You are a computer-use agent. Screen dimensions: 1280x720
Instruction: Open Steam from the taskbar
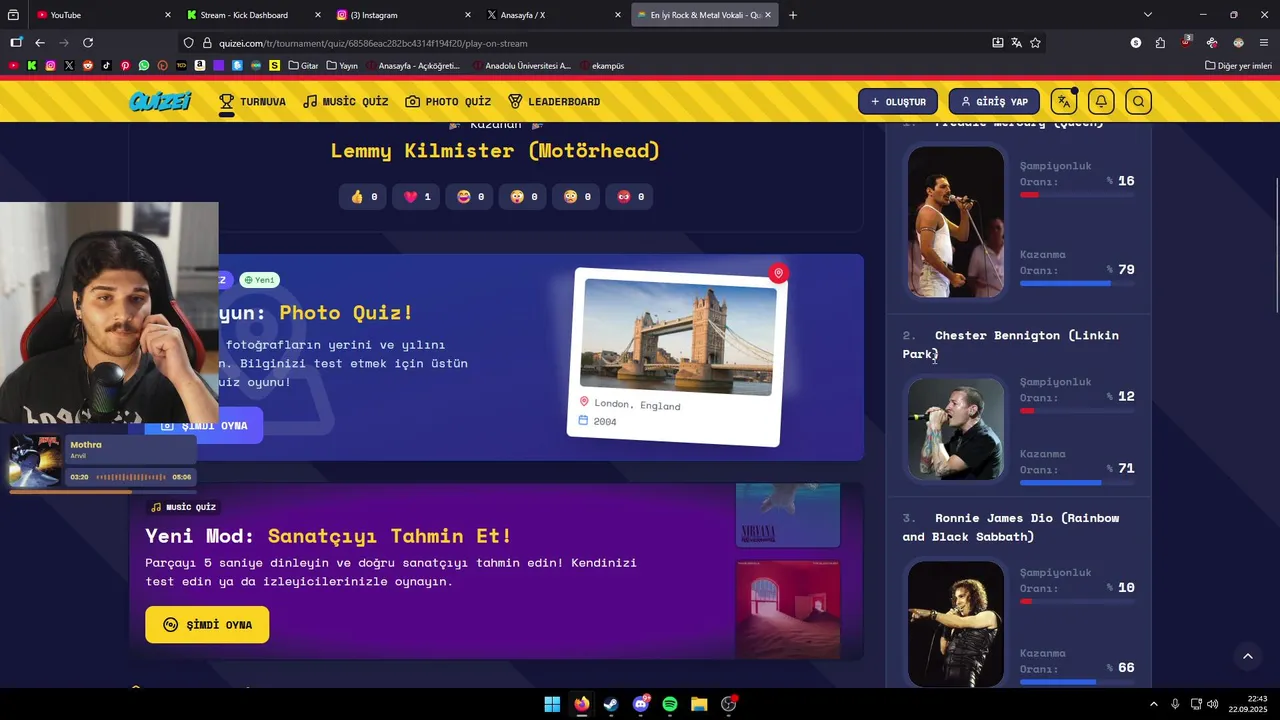click(x=611, y=704)
